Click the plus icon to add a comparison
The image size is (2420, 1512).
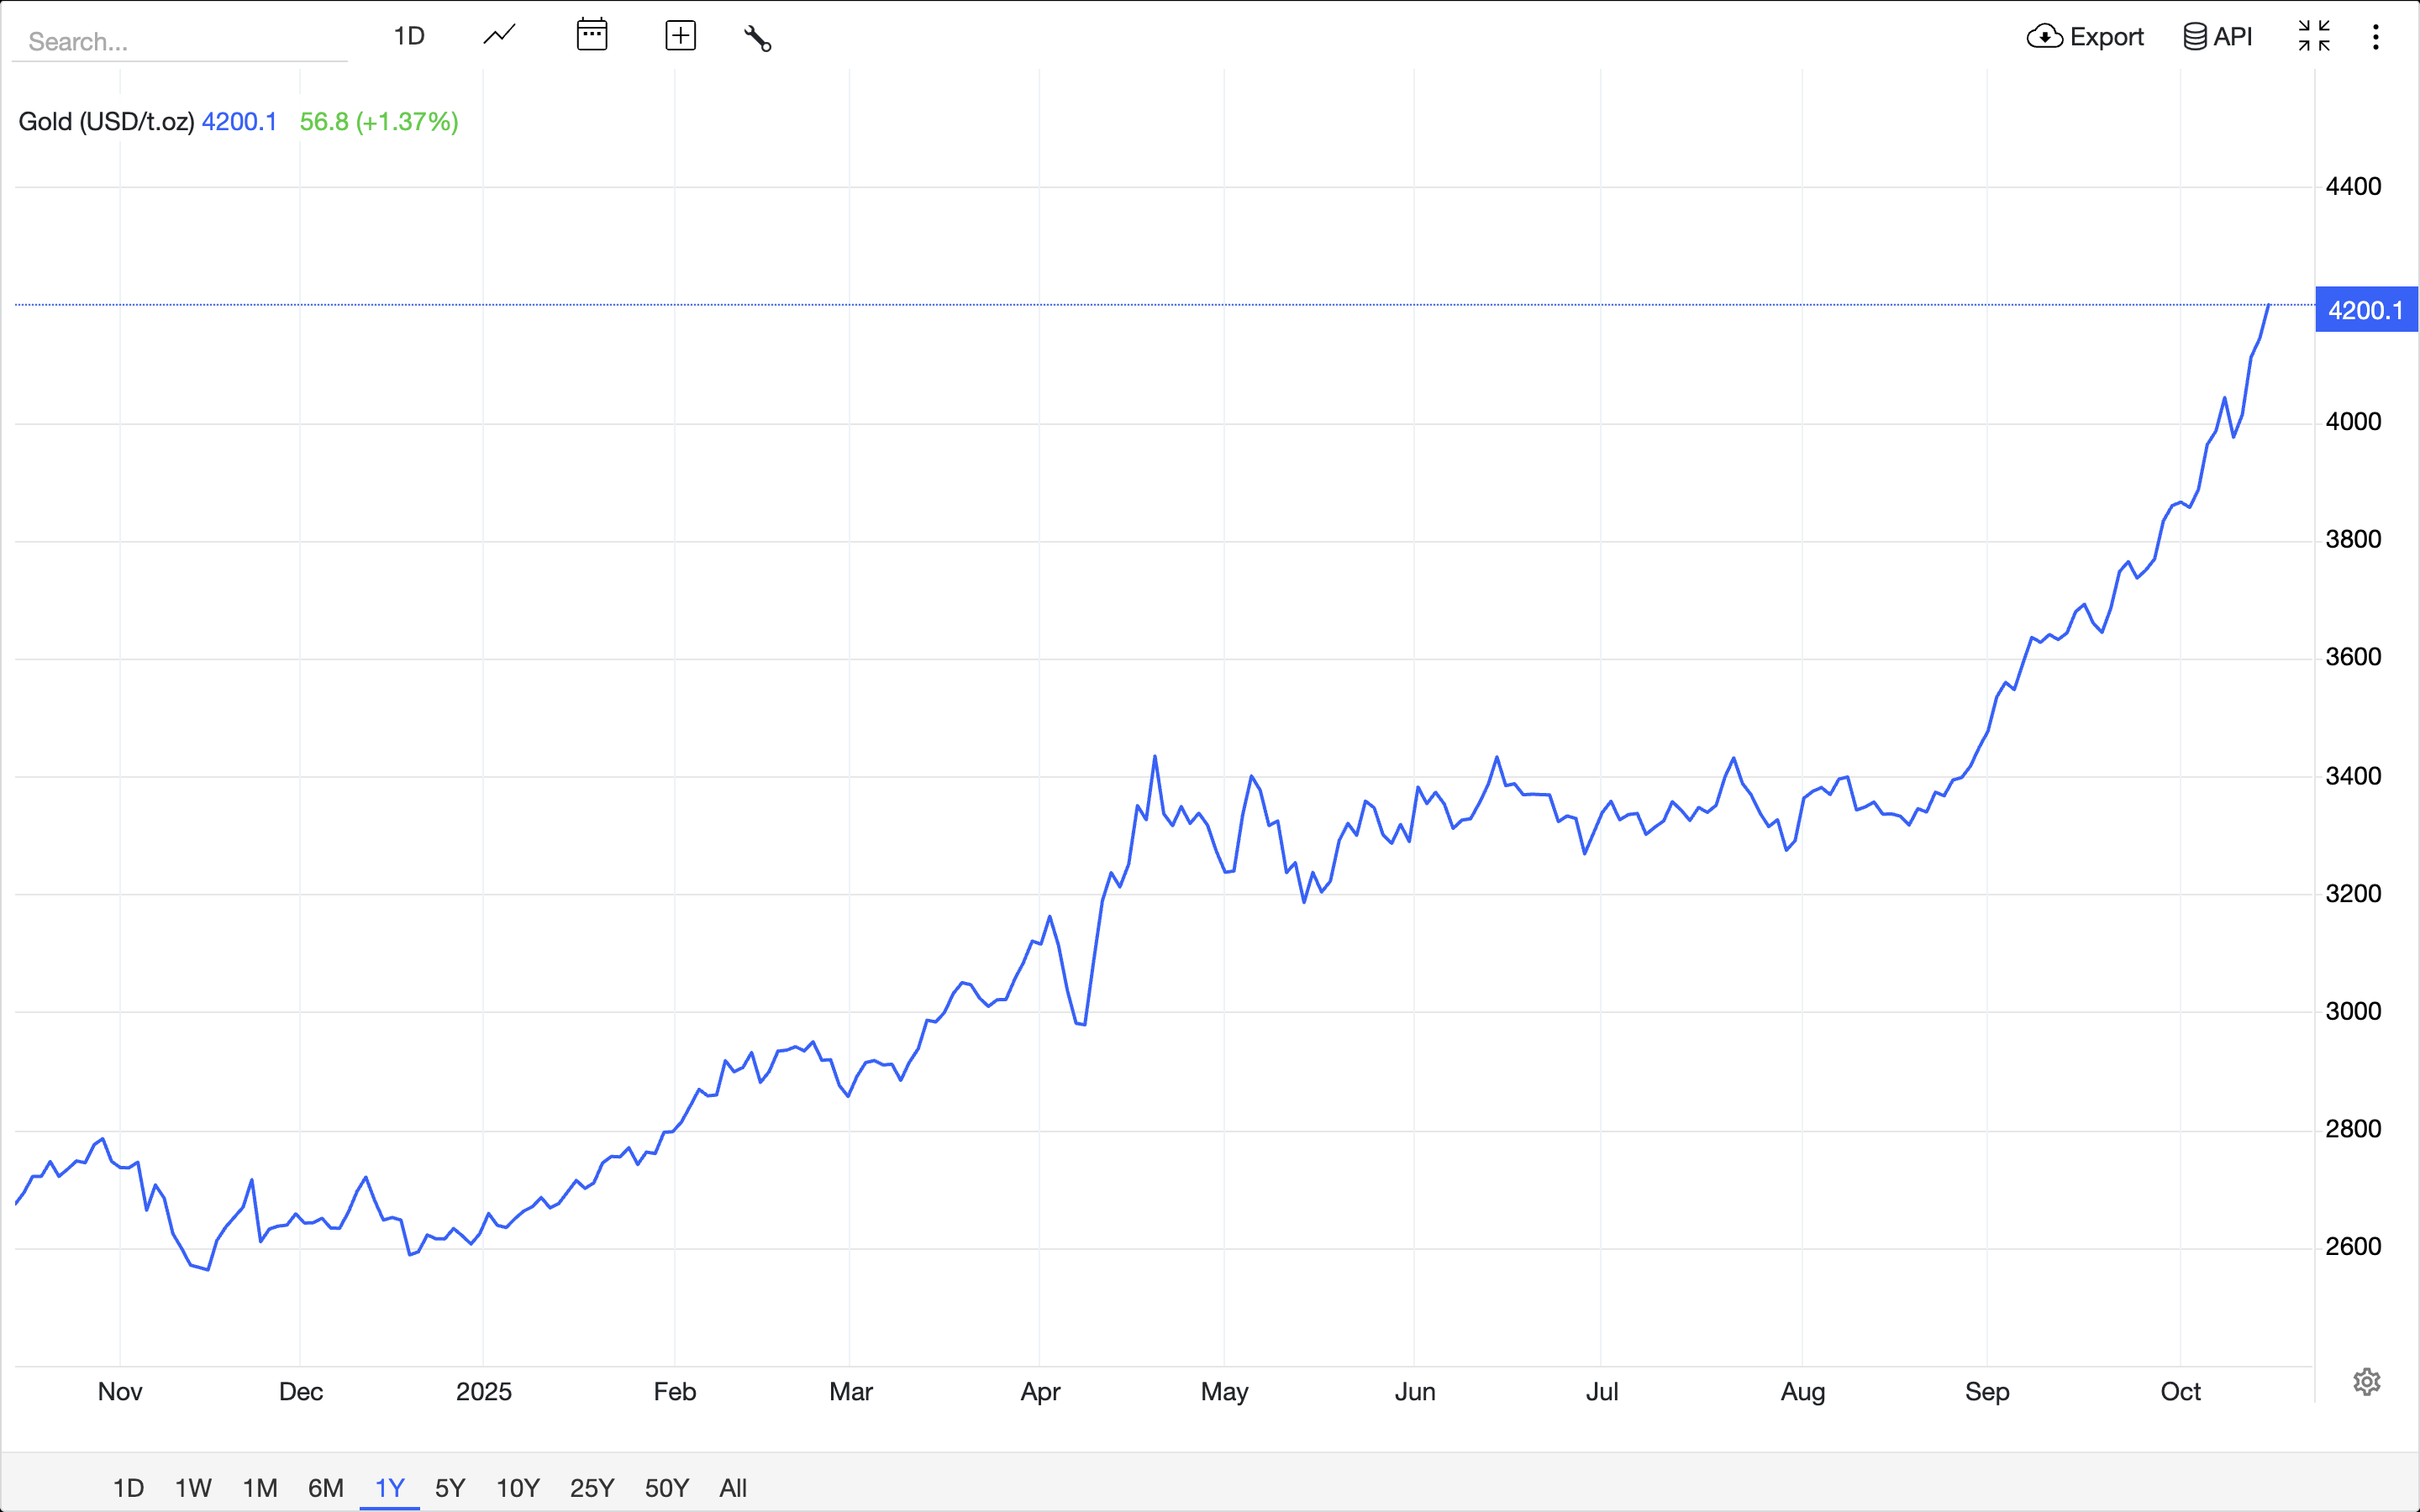pyautogui.click(x=680, y=36)
